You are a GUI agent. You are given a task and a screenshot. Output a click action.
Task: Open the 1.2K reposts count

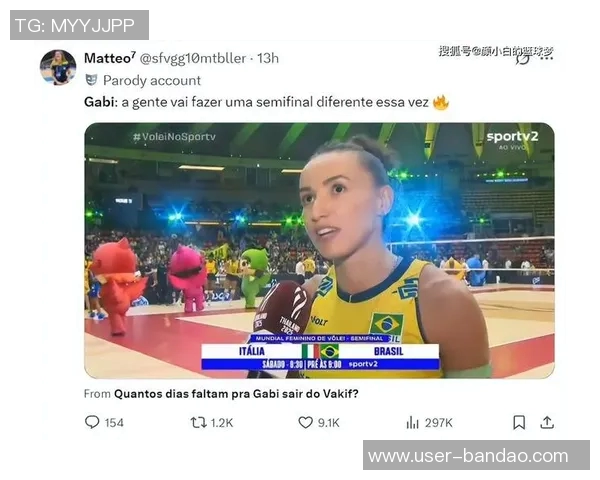point(222,423)
